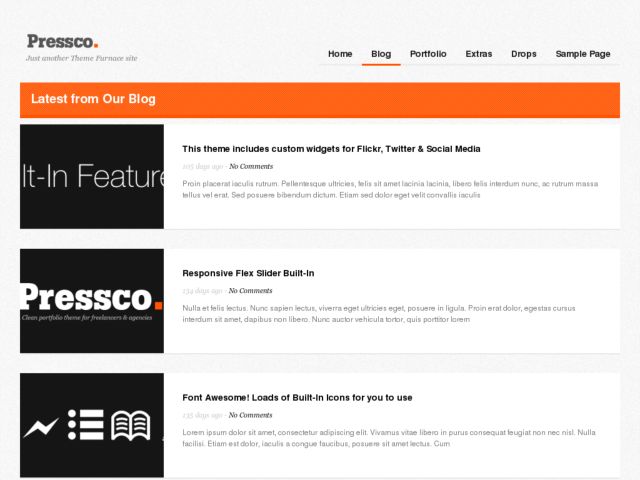
Task: Open Responsive Flex Slider Built-In post
Action: [x=248, y=273]
